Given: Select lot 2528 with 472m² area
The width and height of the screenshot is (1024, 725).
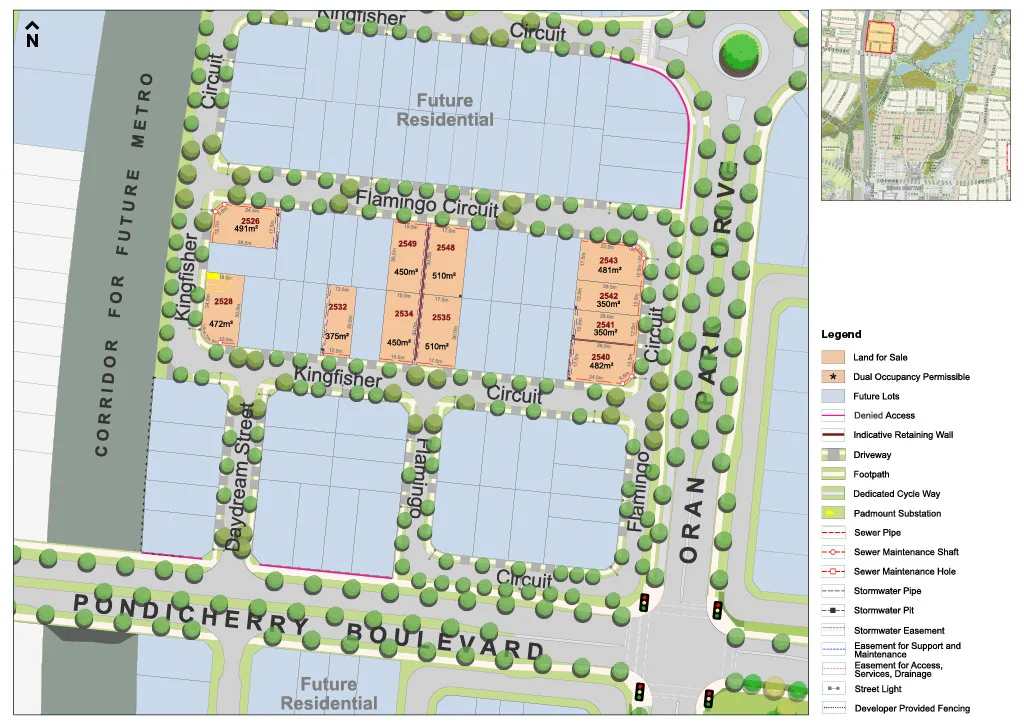Looking at the screenshot, I should [x=223, y=310].
